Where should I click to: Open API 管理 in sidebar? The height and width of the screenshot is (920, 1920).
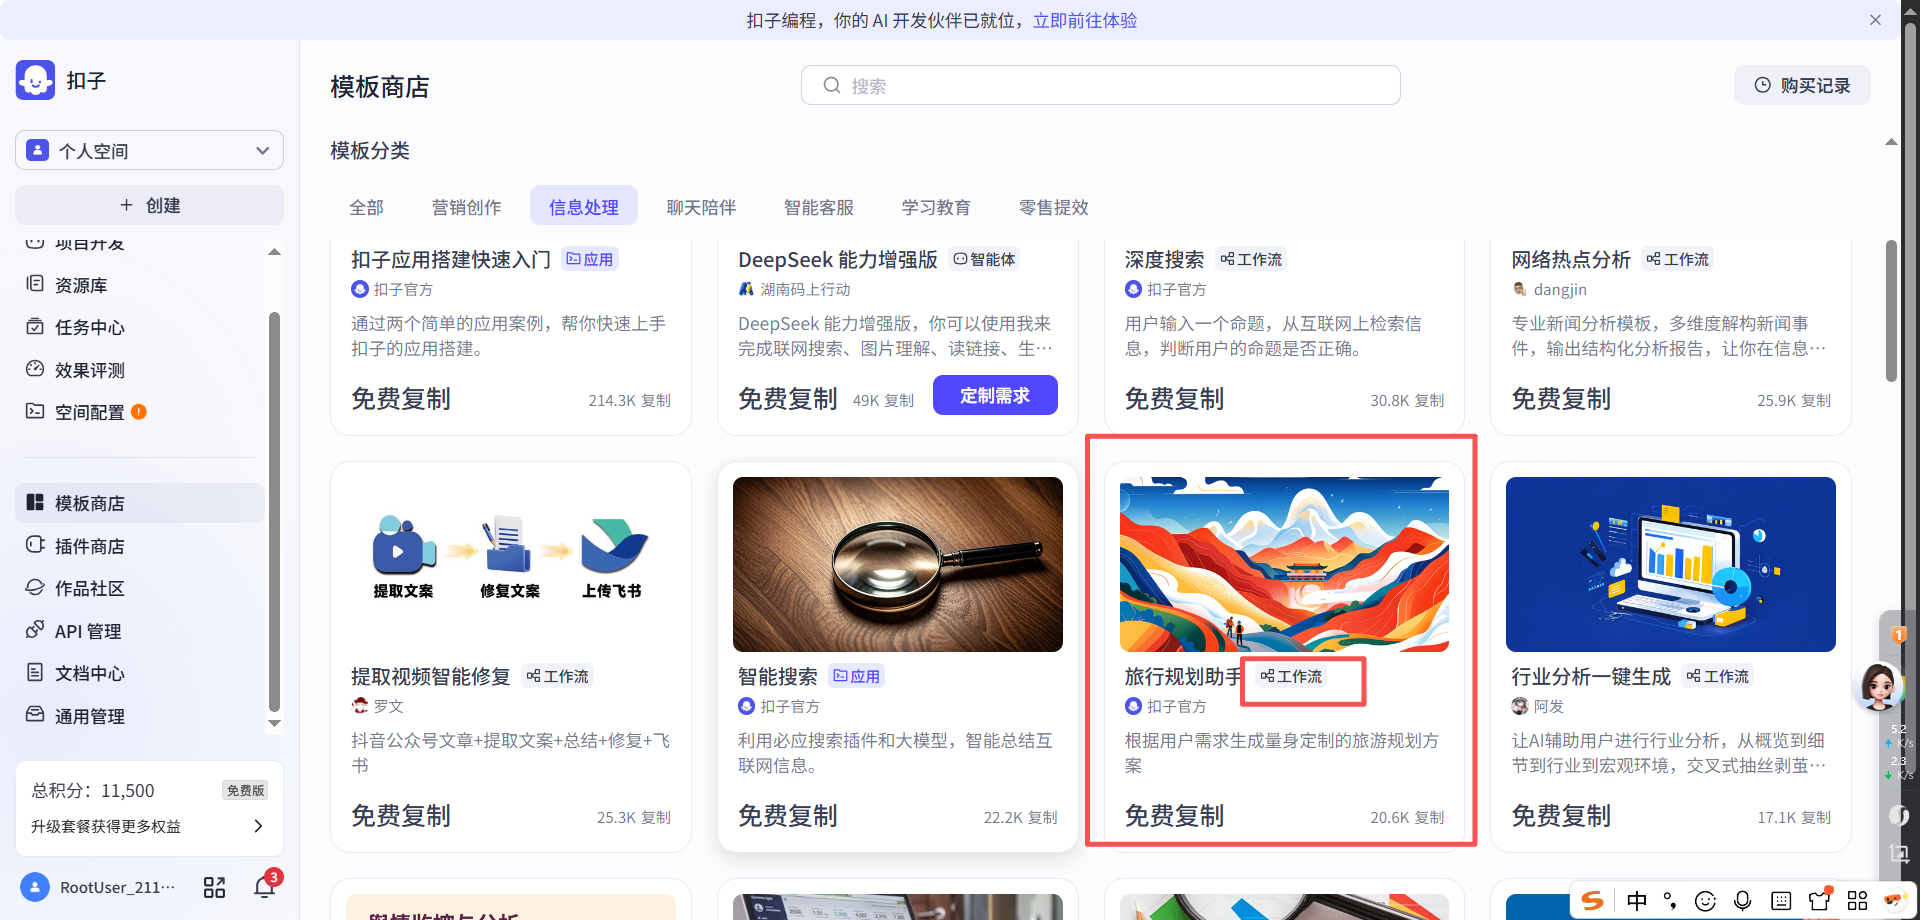87,631
